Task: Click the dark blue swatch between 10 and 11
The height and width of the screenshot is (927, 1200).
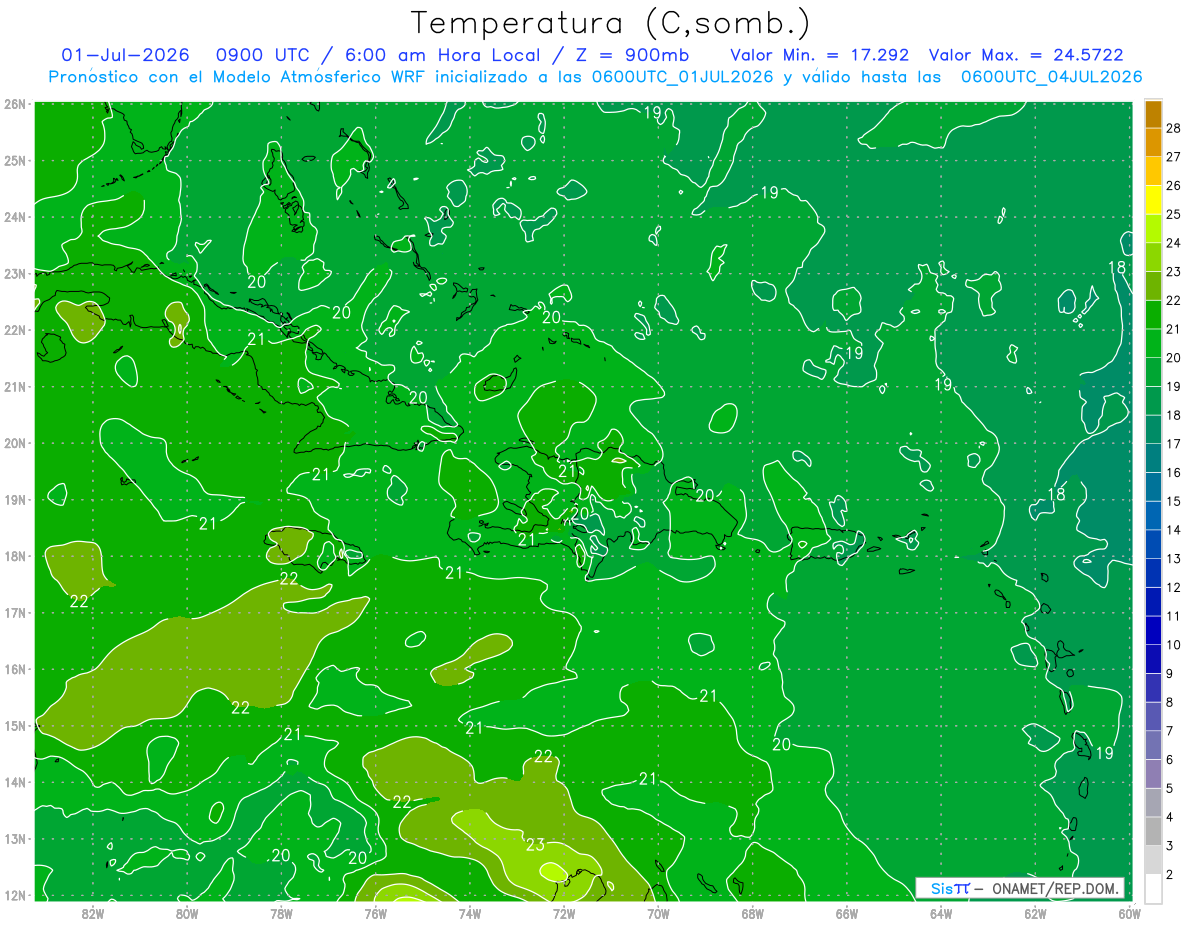Action: (1153, 630)
